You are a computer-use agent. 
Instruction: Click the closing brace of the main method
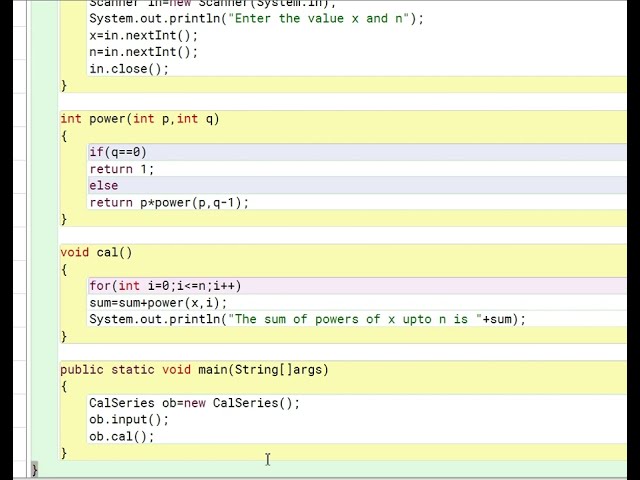pos(64,453)
